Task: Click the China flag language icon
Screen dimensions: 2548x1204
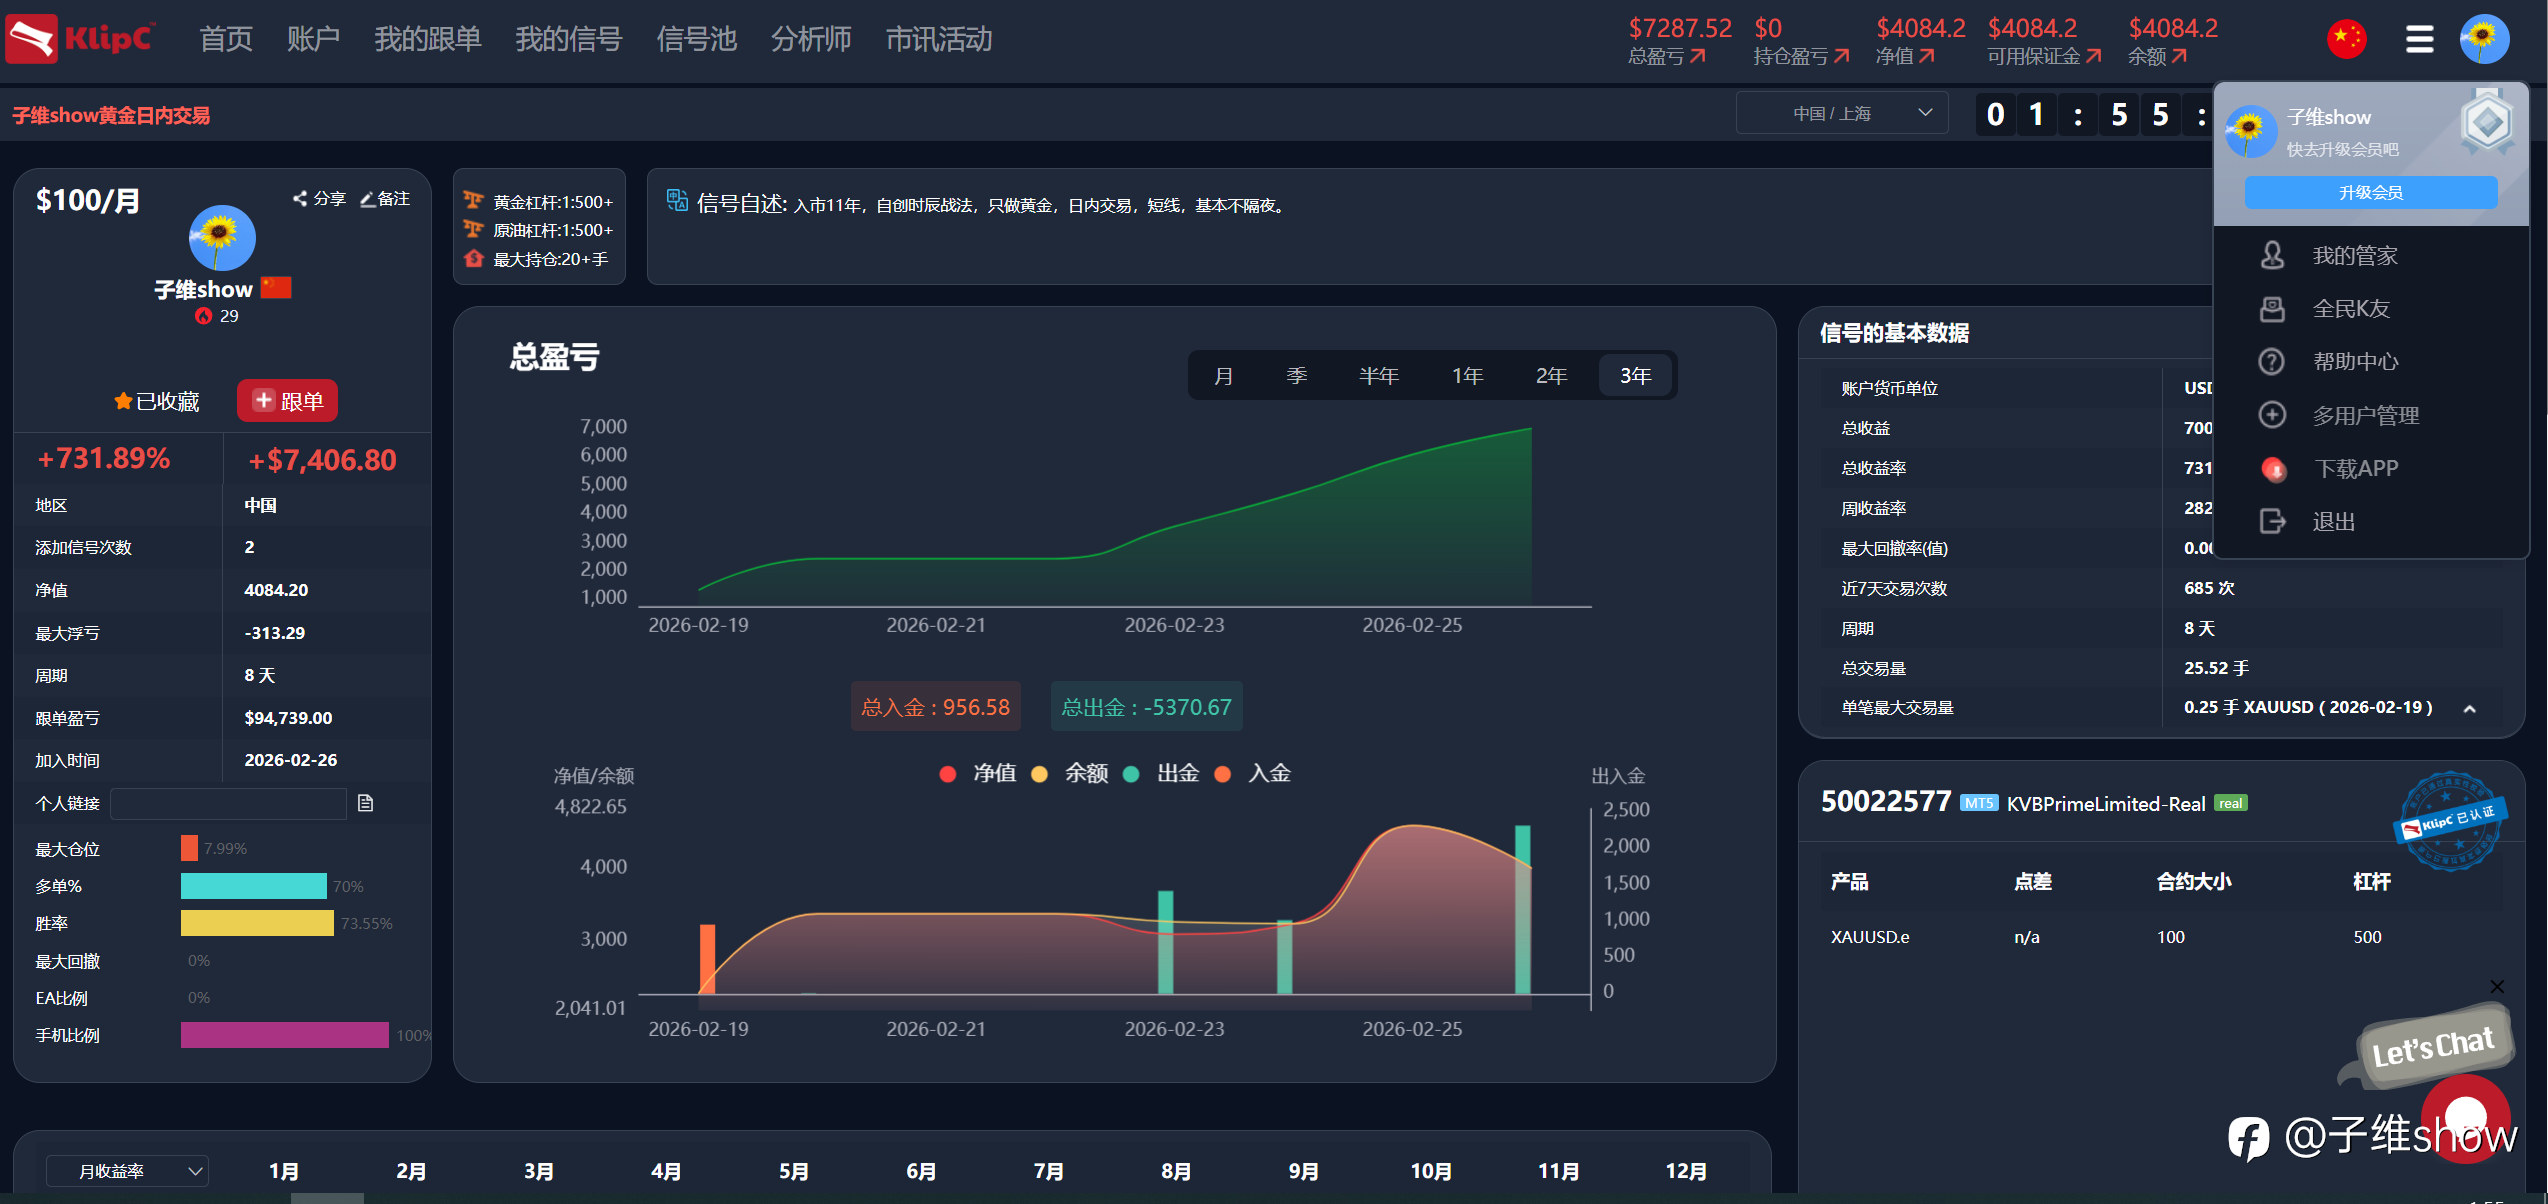Action: pyautogui.click(x=2346, y=40)
